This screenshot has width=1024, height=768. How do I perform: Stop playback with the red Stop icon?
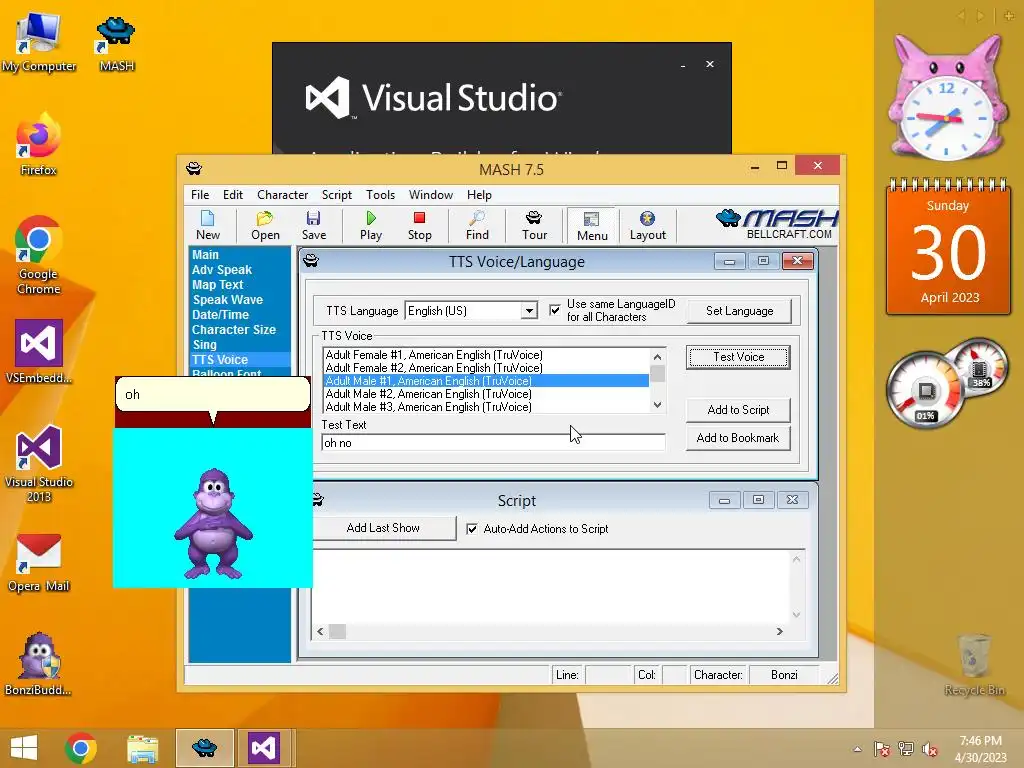(419, 225)
